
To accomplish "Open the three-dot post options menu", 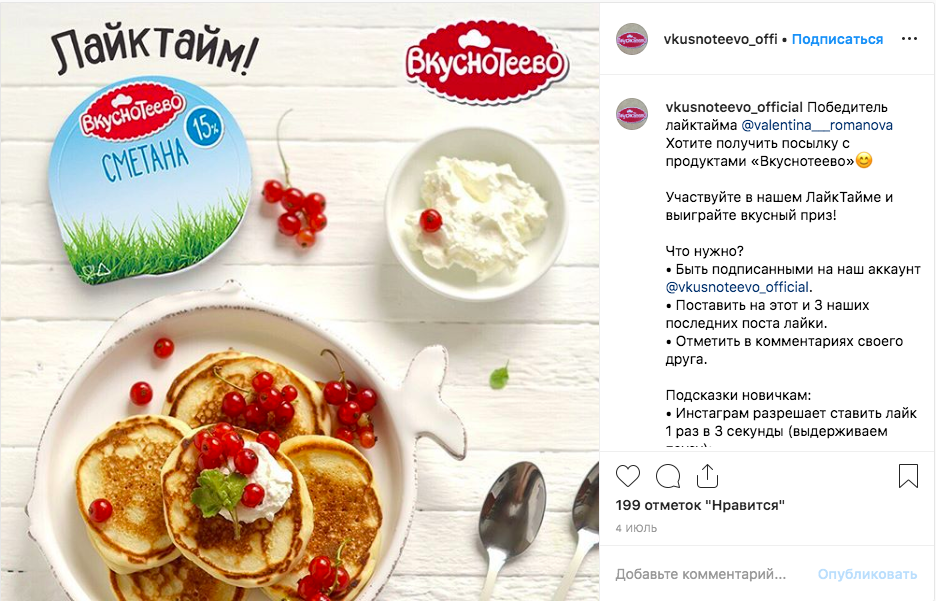I will pyautogui.click(x=909, y=39).
